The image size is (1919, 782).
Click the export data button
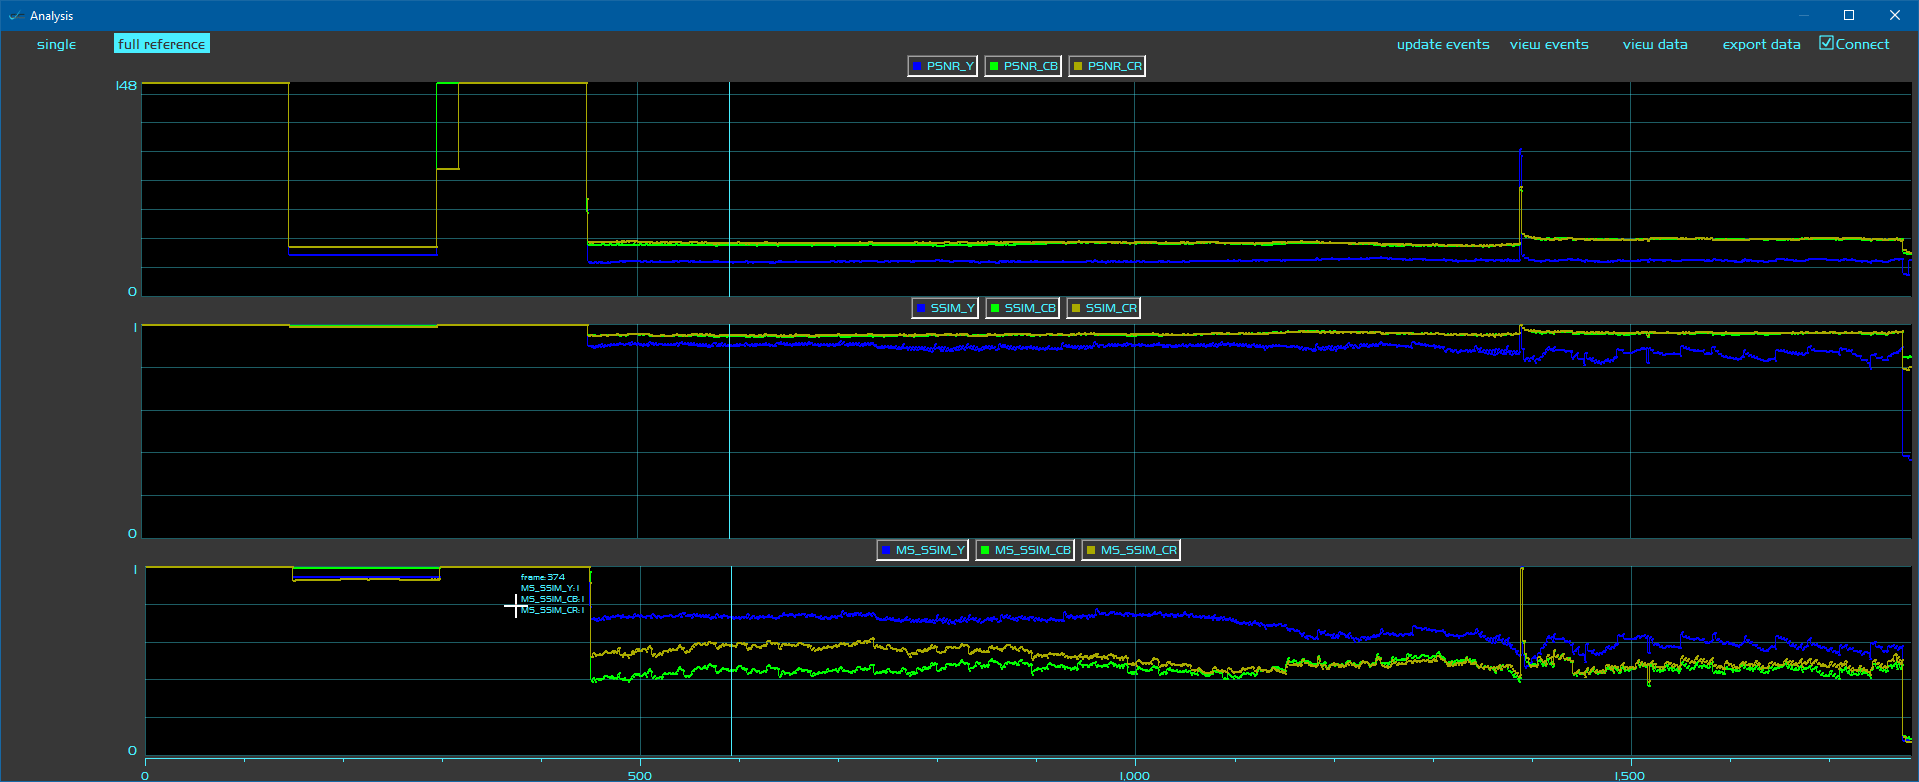pos(1760,44)
